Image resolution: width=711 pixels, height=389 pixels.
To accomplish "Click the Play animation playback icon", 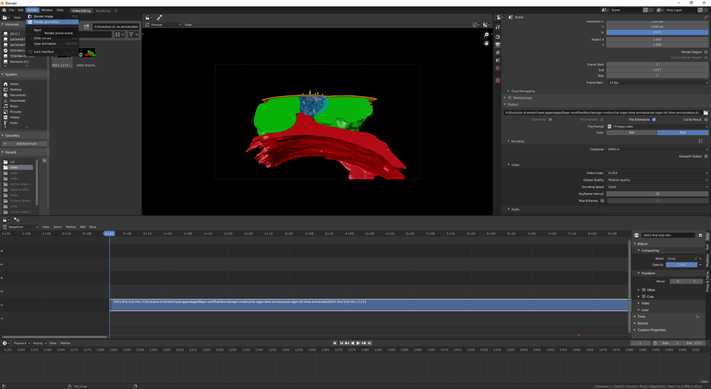I will click(358, 343).
